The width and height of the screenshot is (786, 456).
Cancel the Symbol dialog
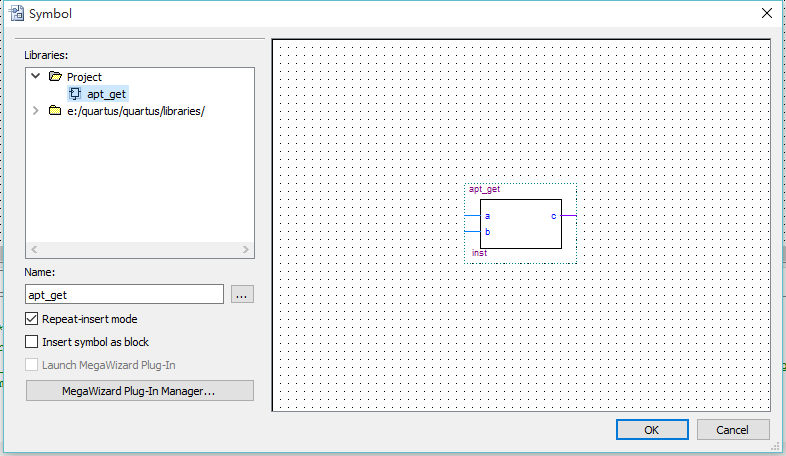(x=733, y=430)
